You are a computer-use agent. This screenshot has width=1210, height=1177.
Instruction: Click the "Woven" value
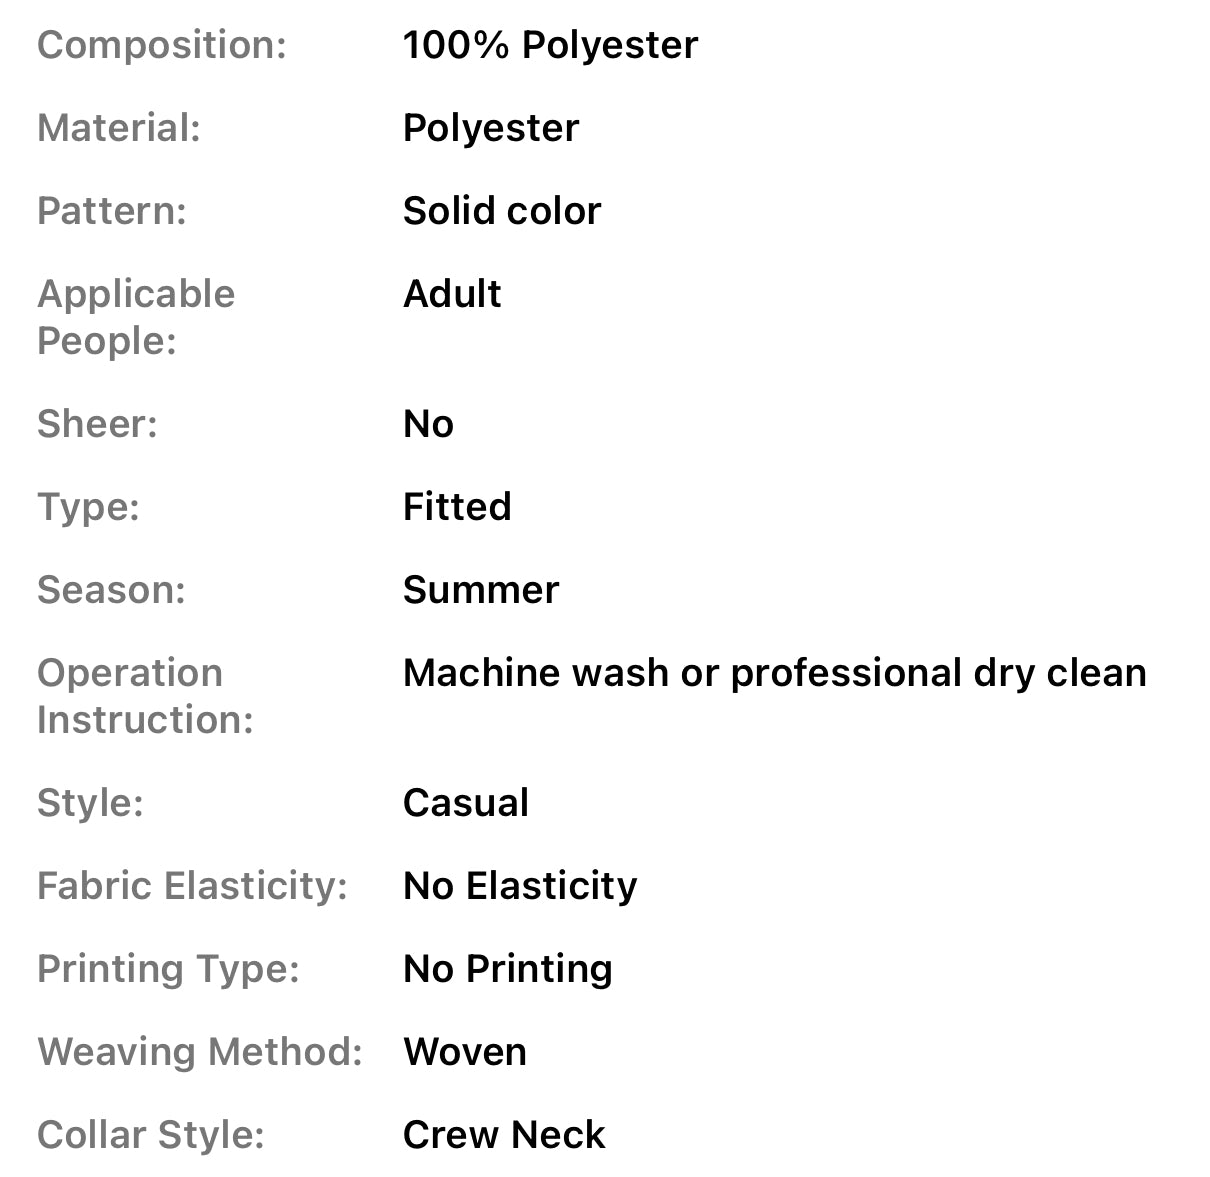tap(465, 1052)
